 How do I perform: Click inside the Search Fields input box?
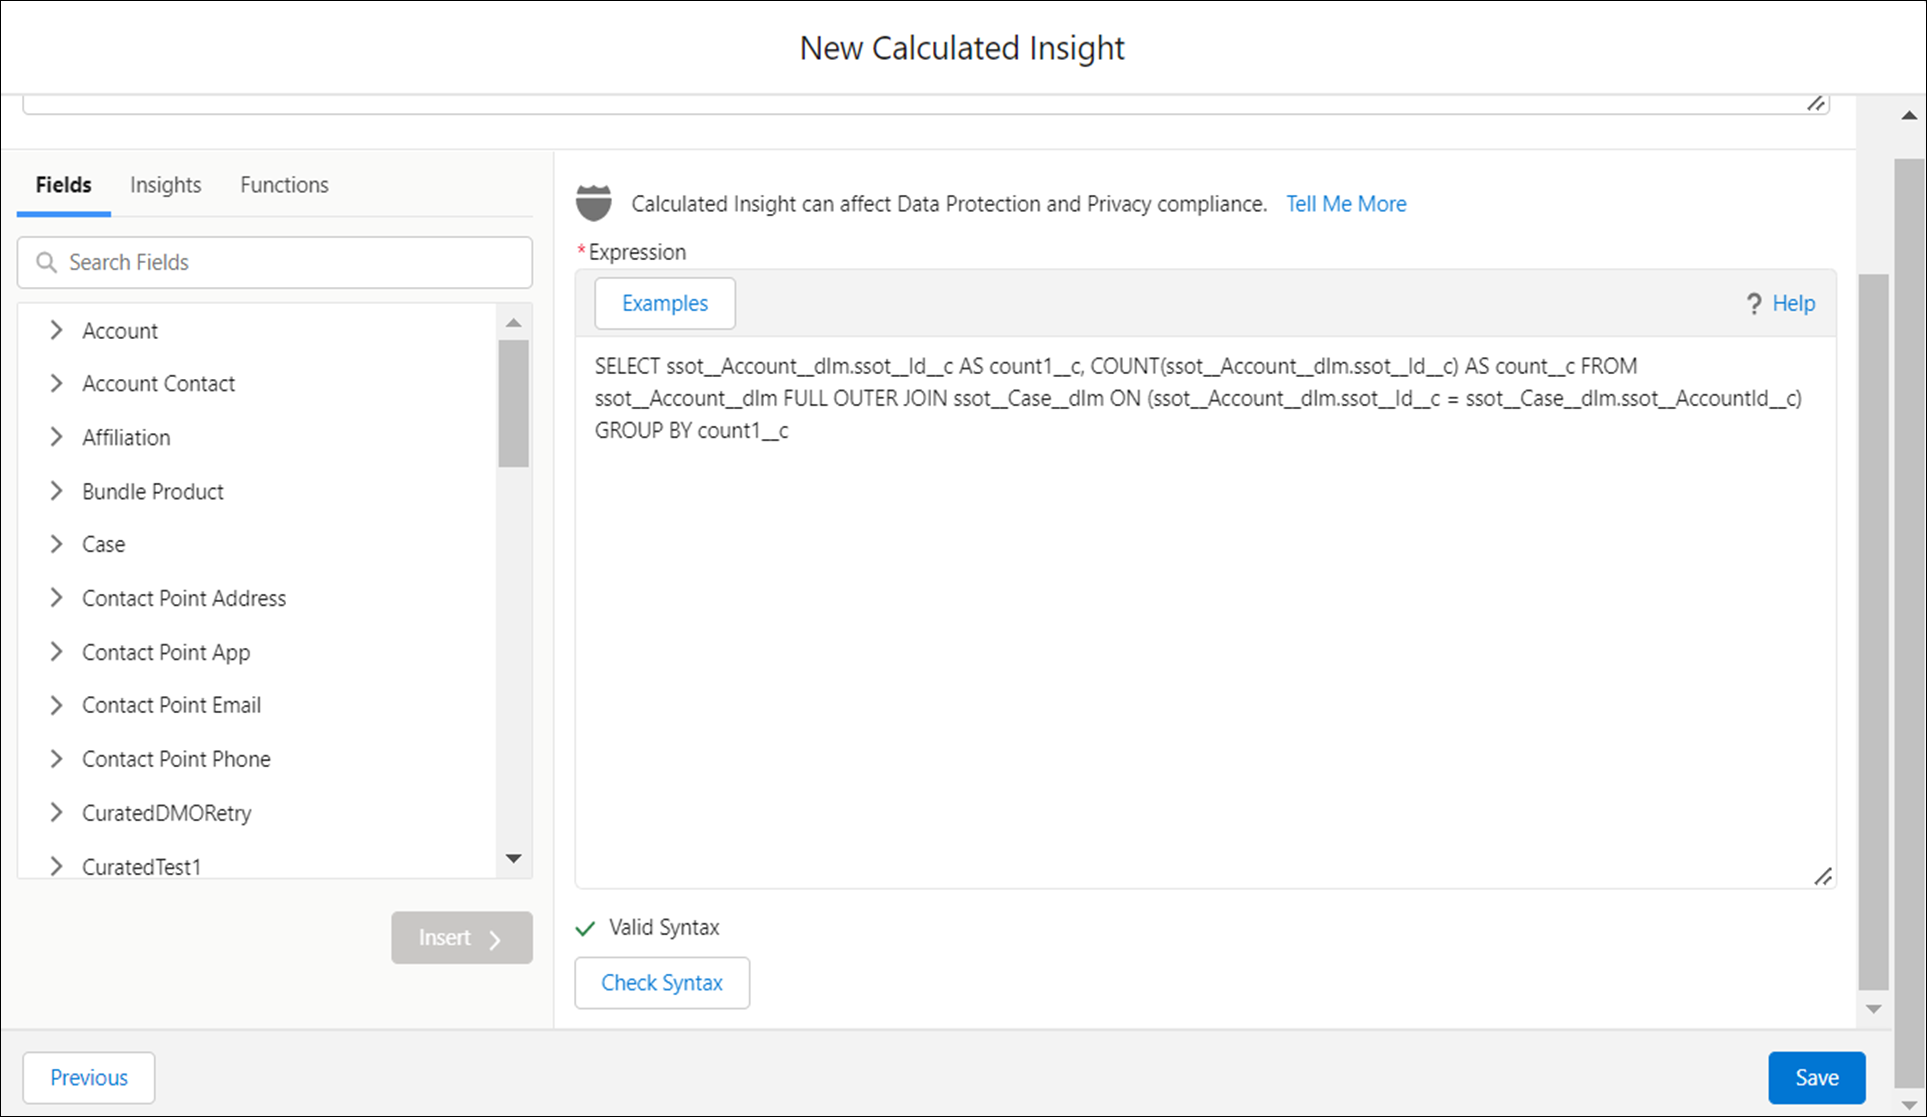pos(275,262)
